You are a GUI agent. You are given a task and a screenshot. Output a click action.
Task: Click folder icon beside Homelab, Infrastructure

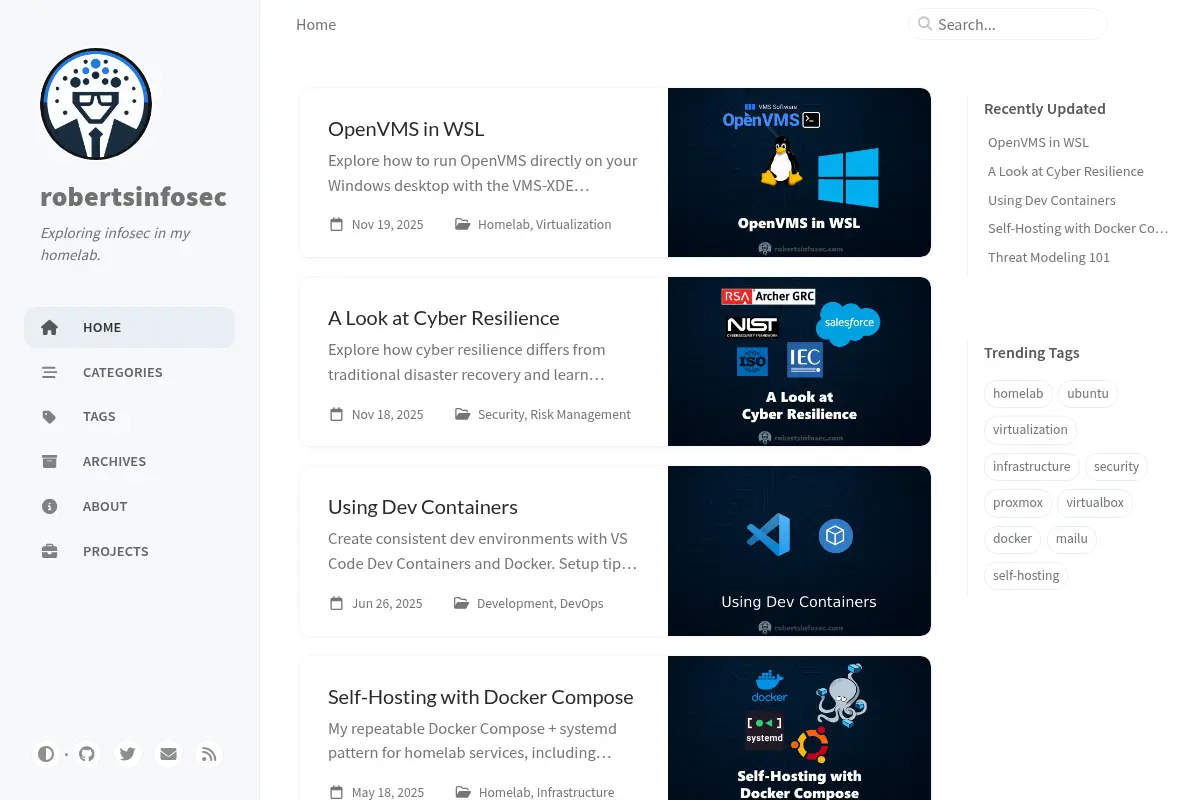tap(463, 792)
